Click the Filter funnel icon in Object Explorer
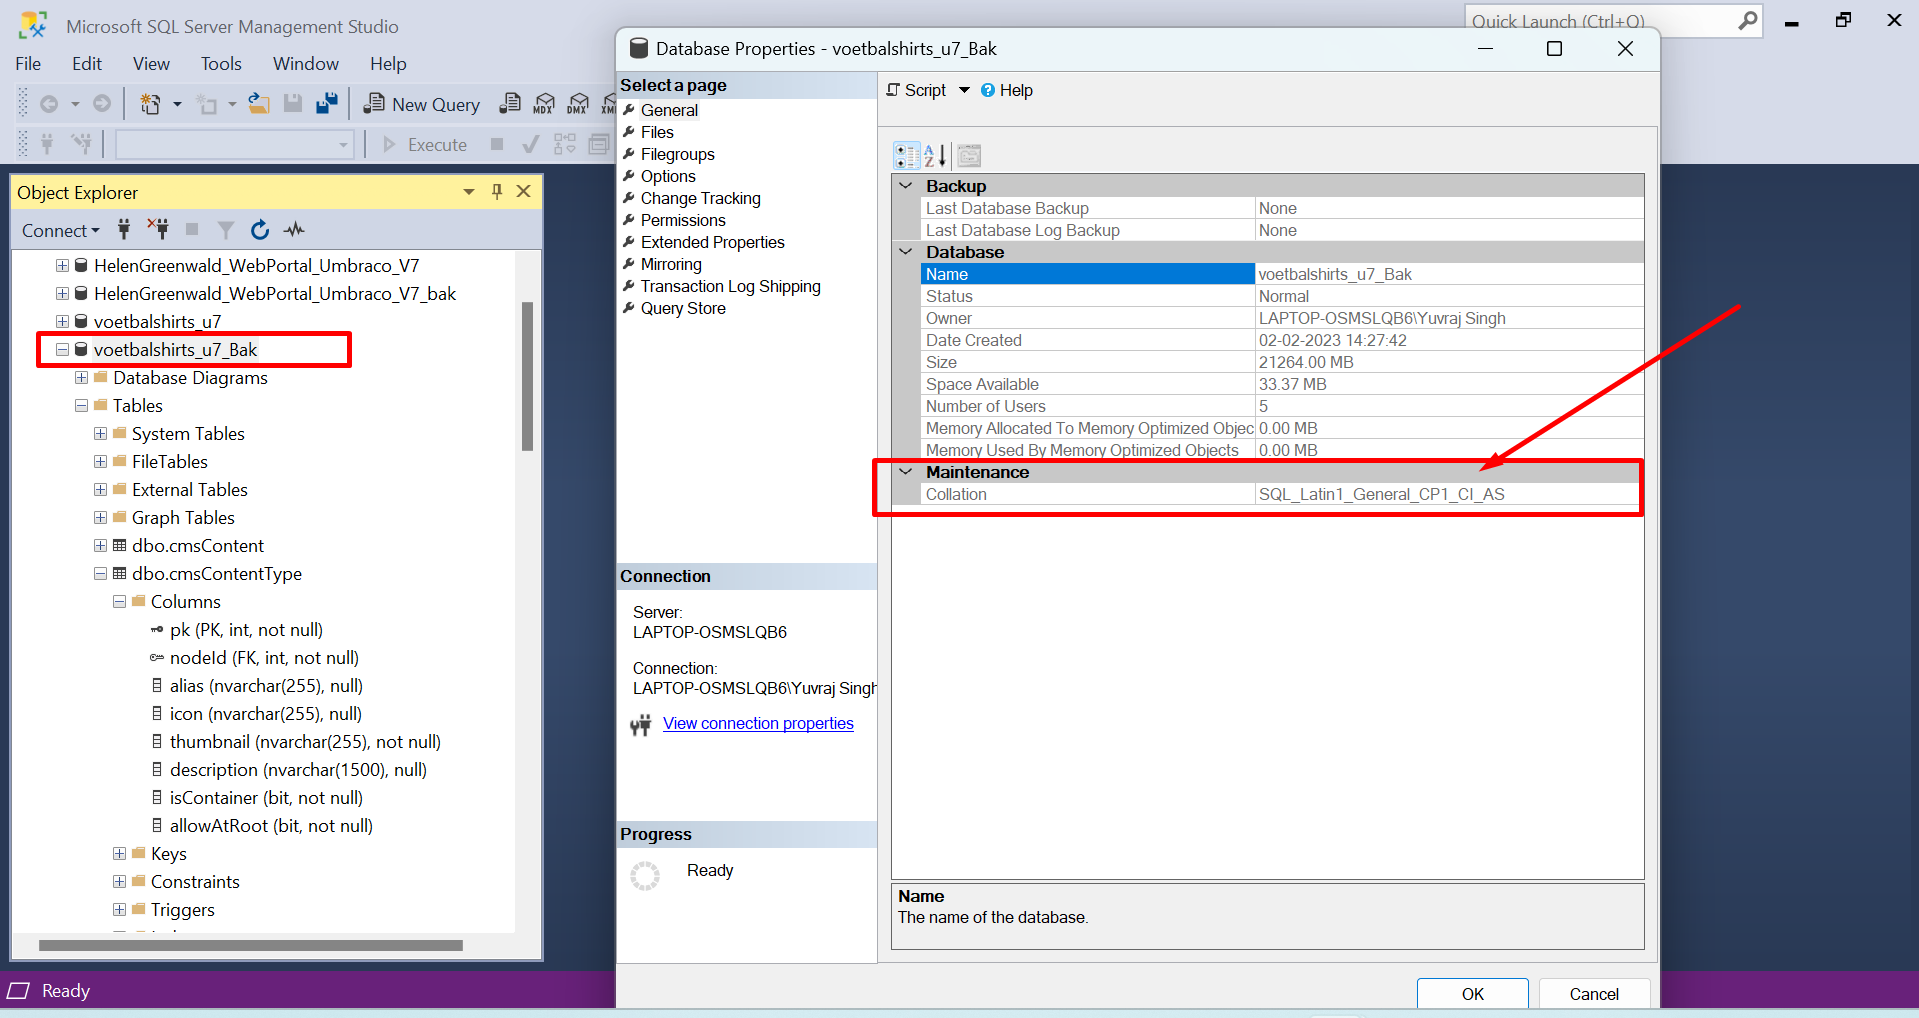The width and height of the screenshot is (1919, 1018). point(226,230)
